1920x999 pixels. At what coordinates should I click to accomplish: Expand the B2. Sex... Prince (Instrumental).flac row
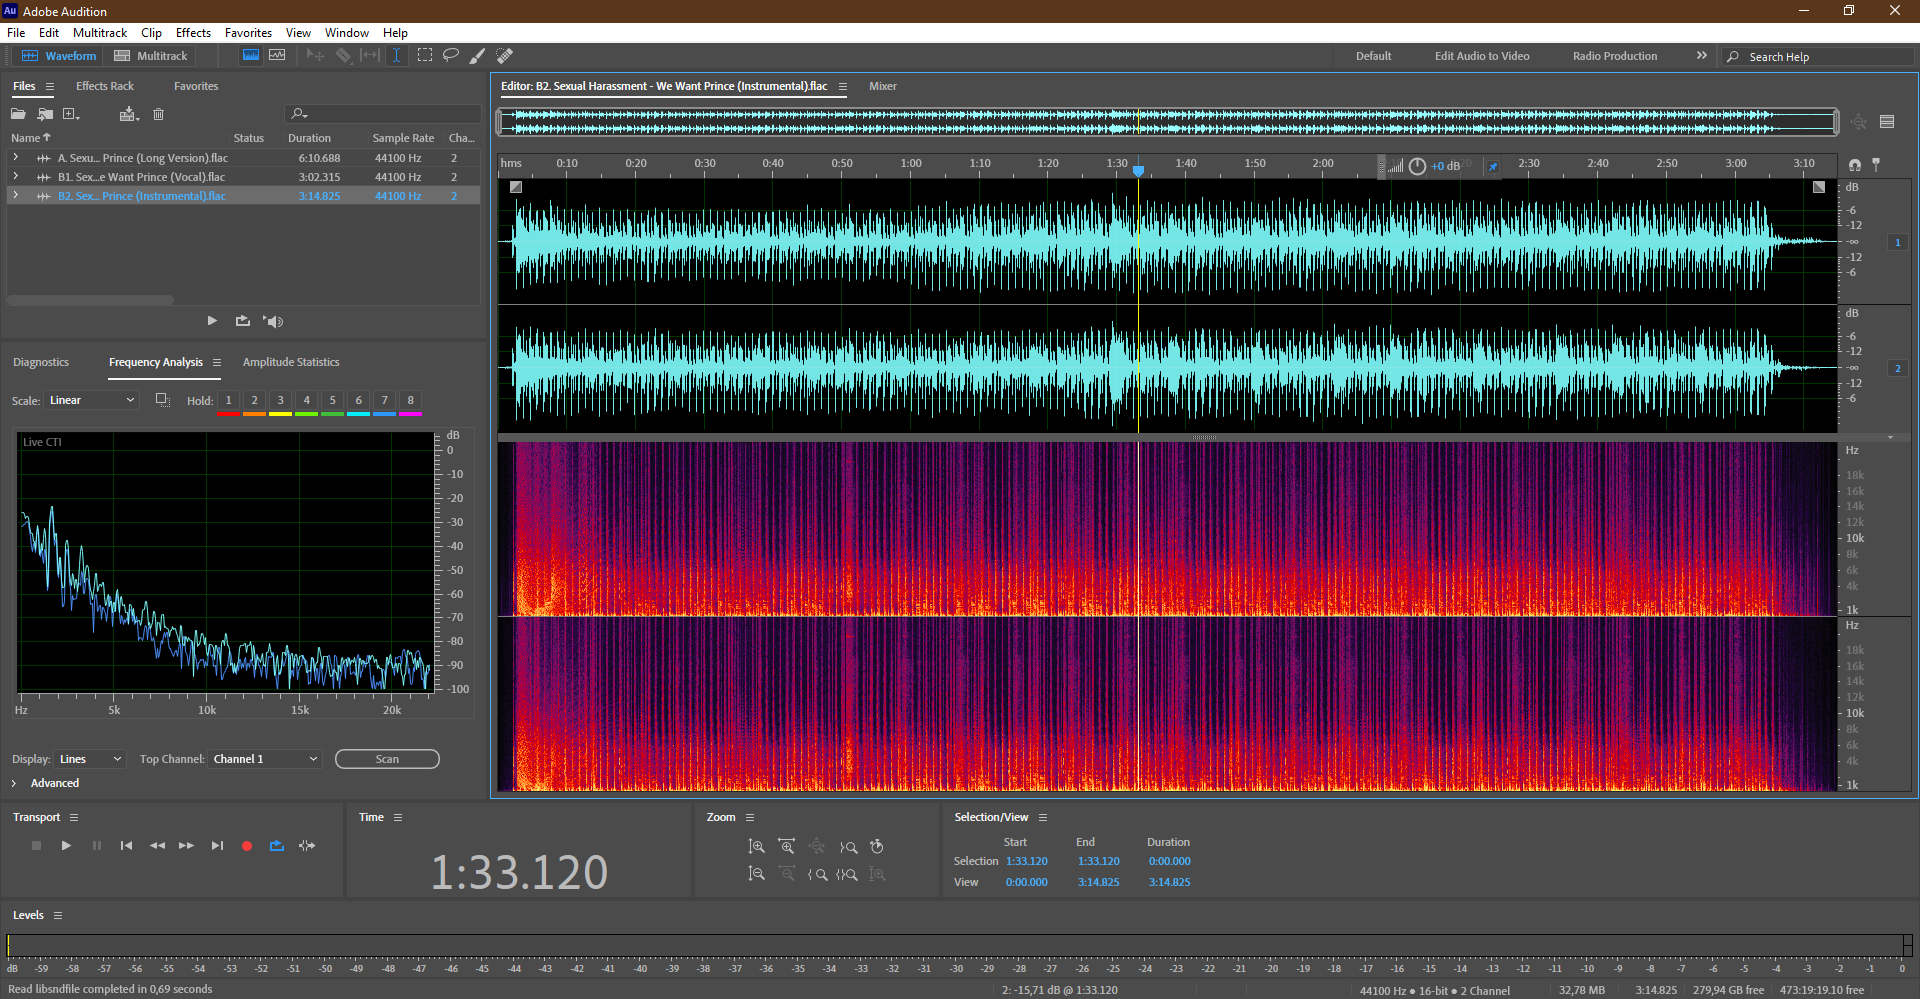[15, 196]
